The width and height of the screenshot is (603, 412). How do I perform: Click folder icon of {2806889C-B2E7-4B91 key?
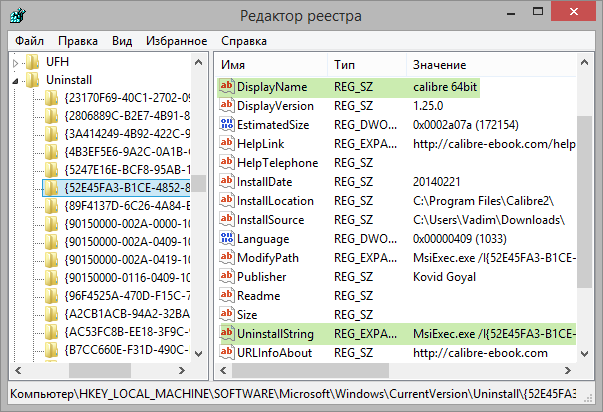(51, 116)
